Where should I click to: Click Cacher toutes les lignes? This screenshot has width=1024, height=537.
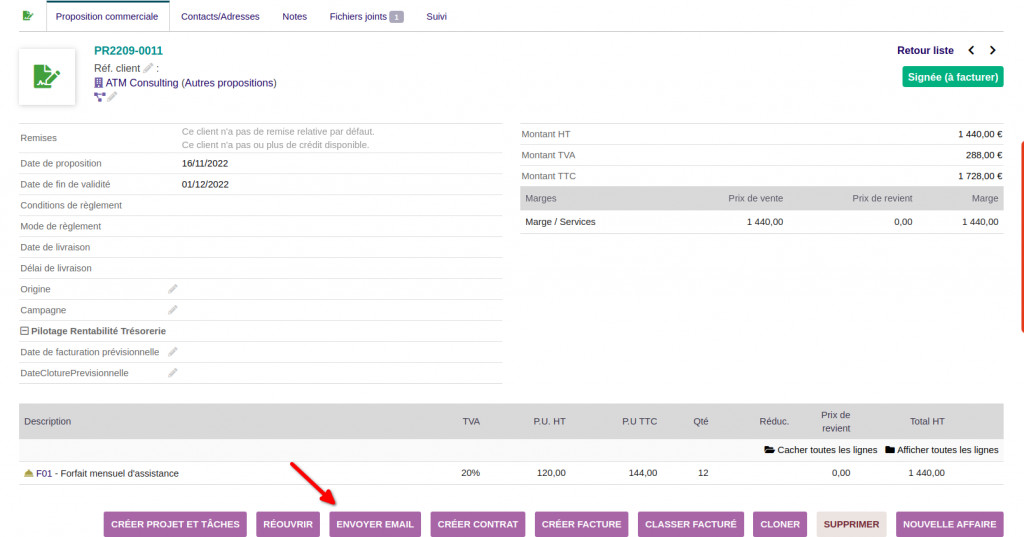(x=820, y=450)
